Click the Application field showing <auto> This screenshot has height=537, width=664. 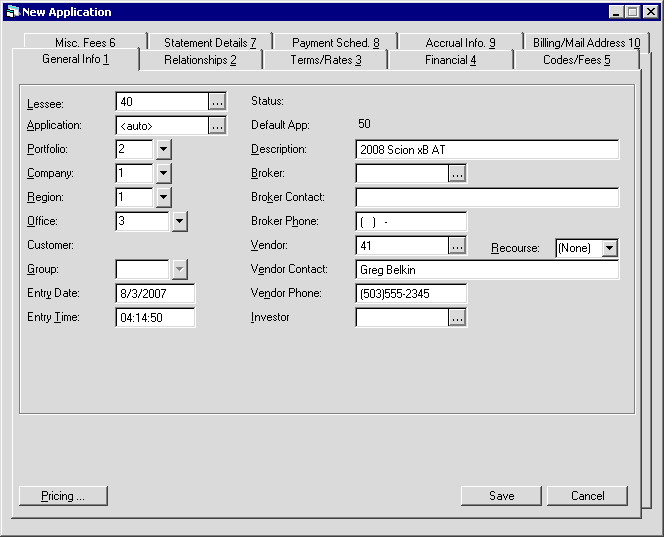pos(162,126)
